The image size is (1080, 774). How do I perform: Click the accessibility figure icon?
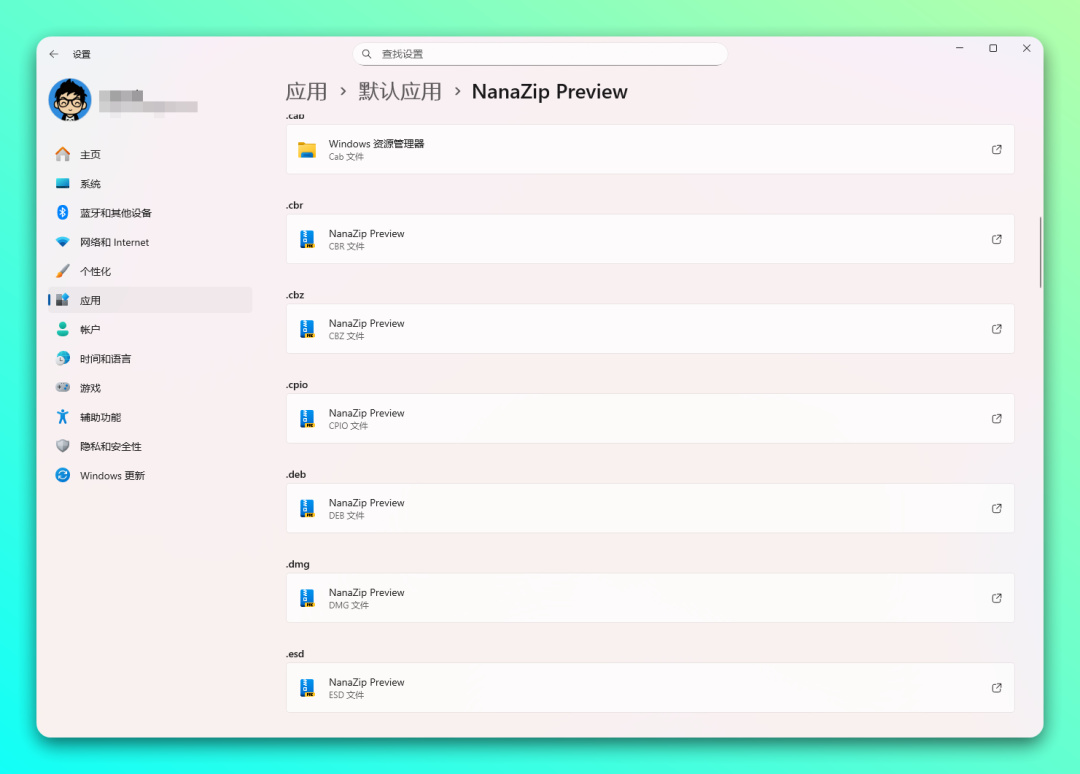63,417
